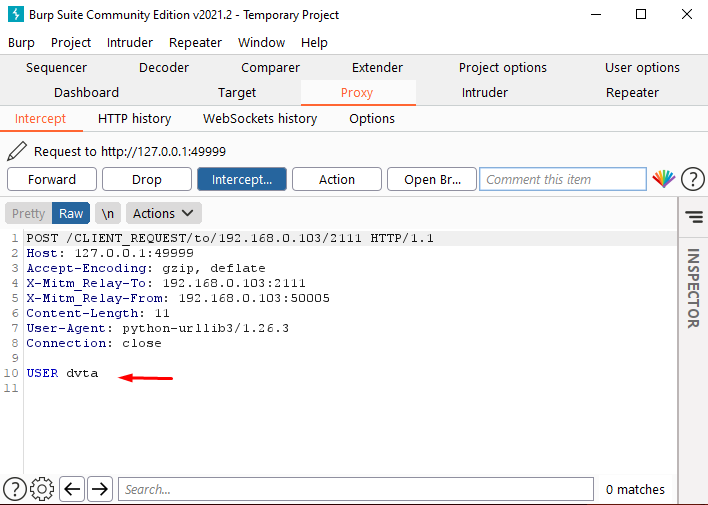The image size is (708, 505).
Task: Toggle non-printable characters \n button
Action: click(x=107, y=213)
